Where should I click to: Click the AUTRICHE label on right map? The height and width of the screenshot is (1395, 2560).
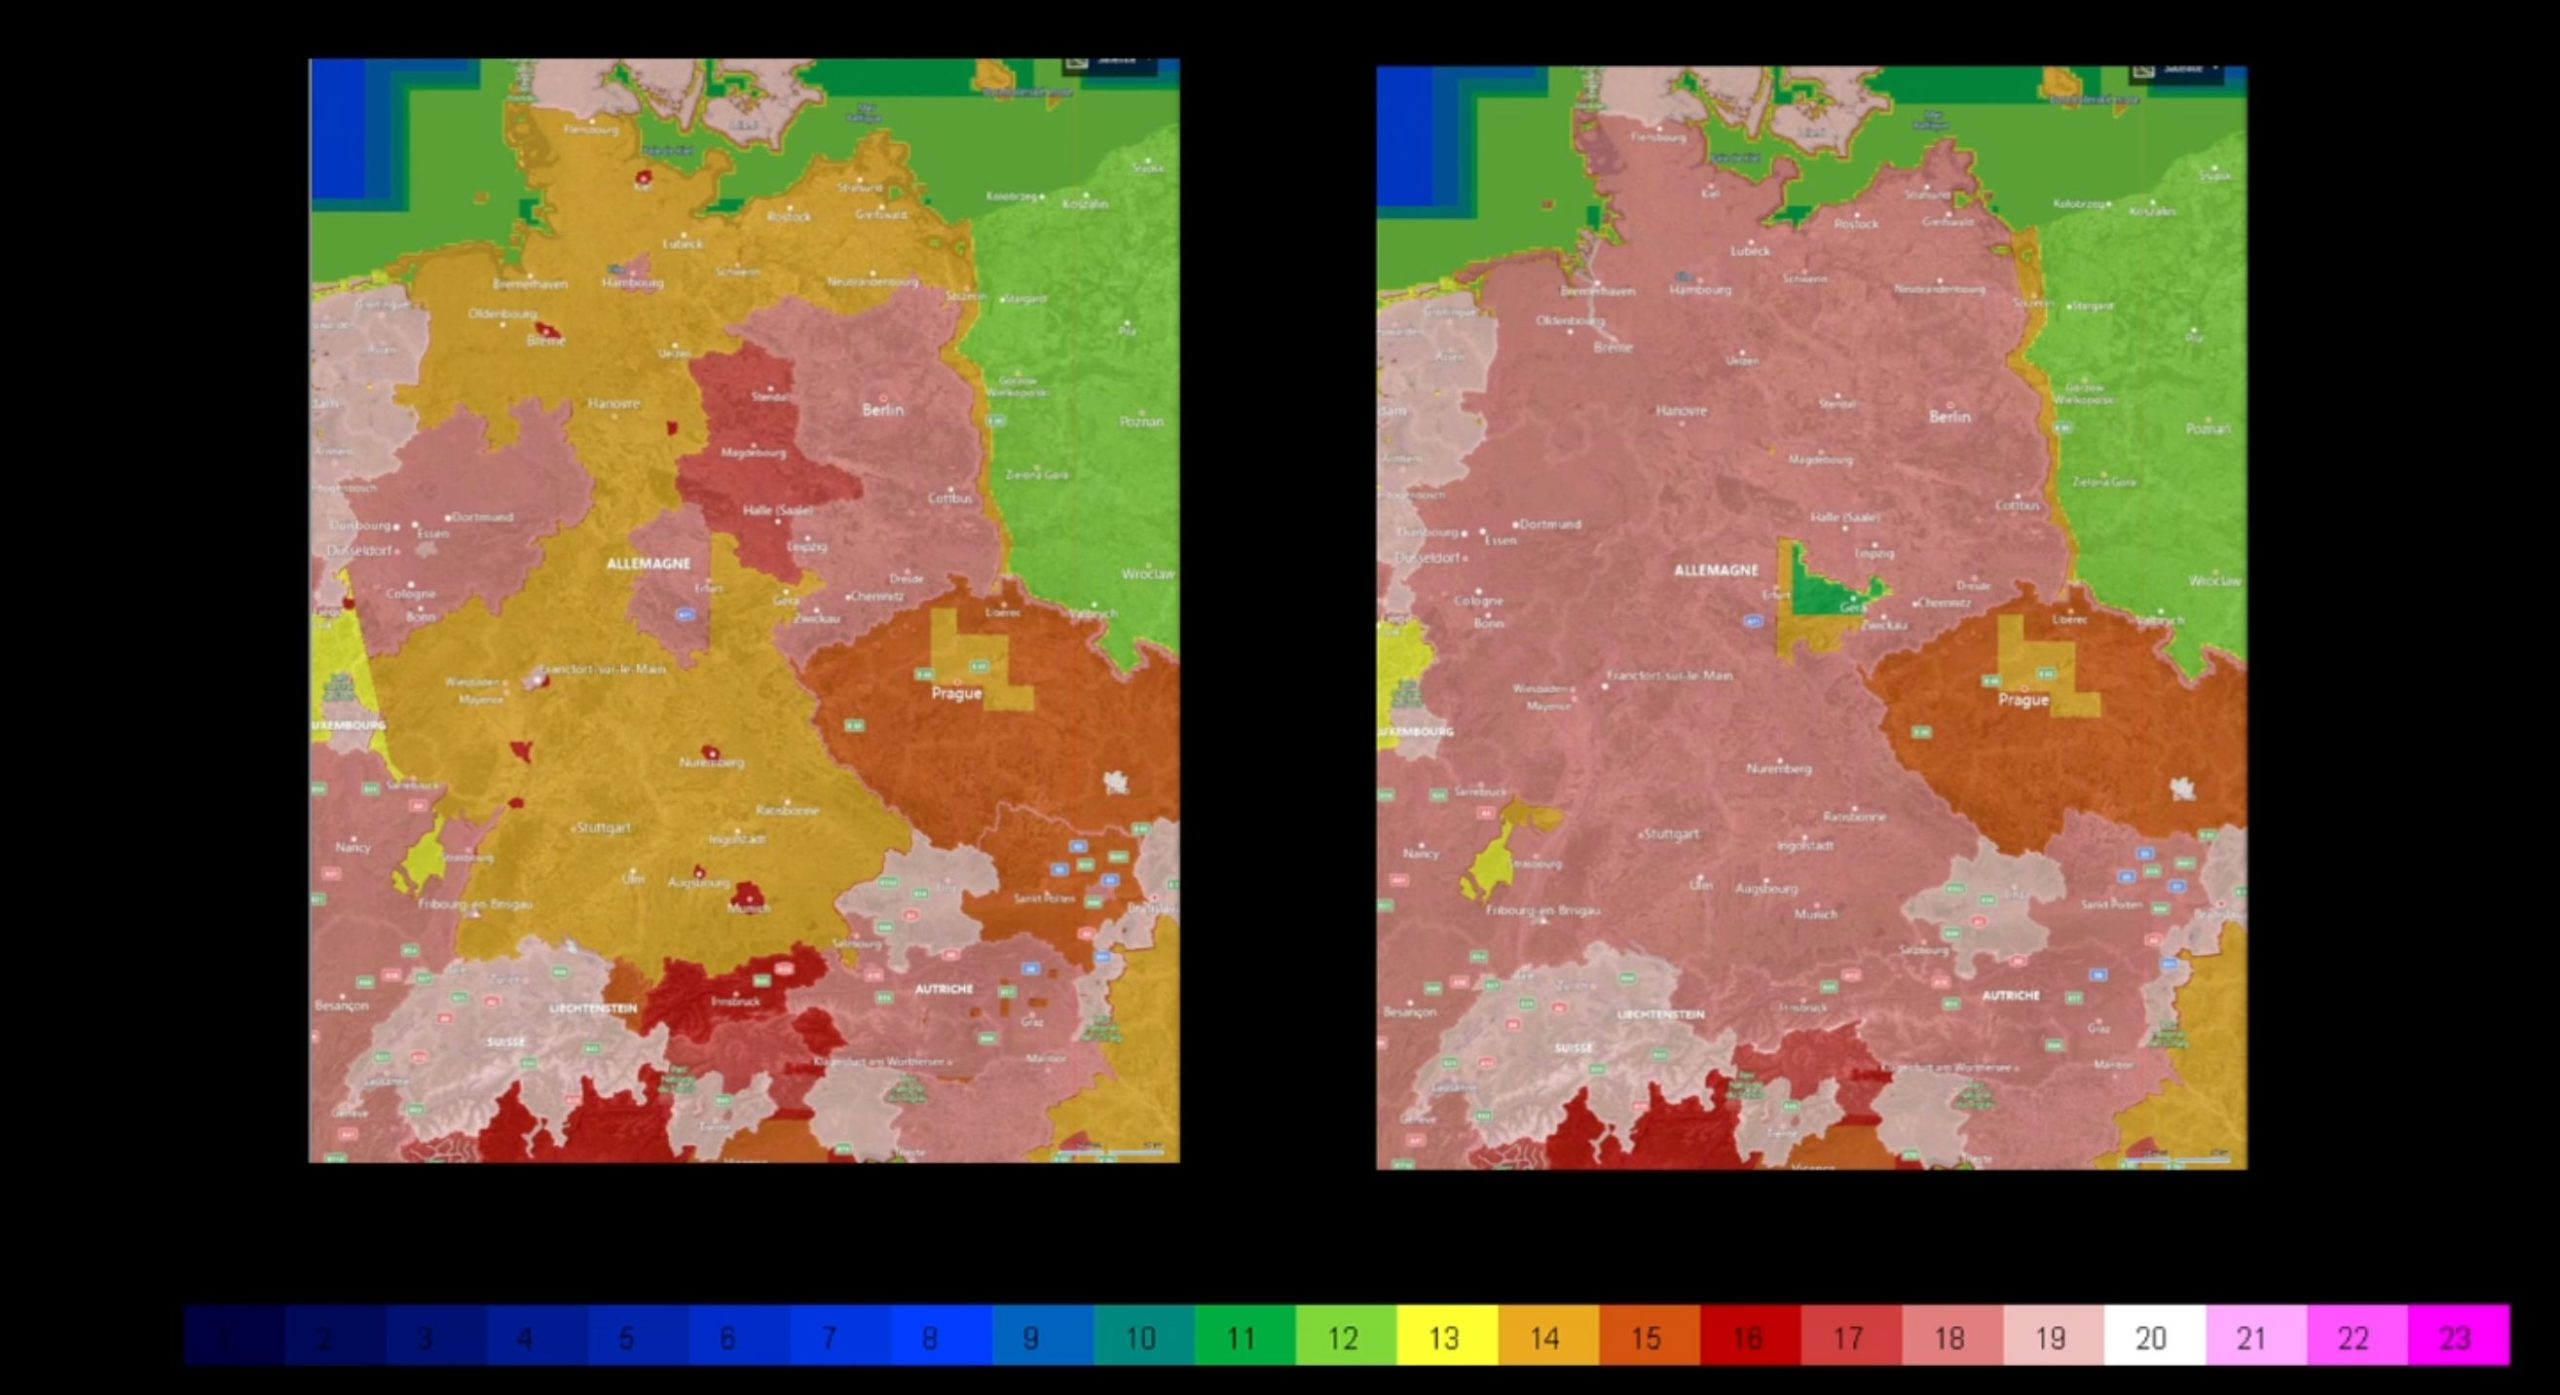(2010, 996)
